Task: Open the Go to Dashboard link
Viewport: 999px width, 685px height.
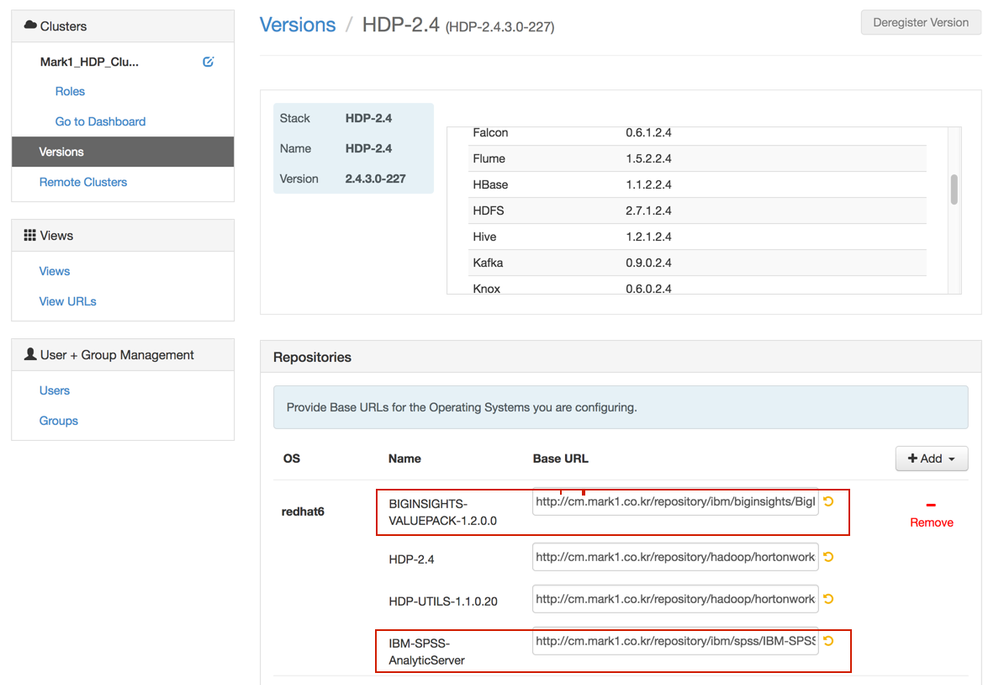Action: coord(100,122)
